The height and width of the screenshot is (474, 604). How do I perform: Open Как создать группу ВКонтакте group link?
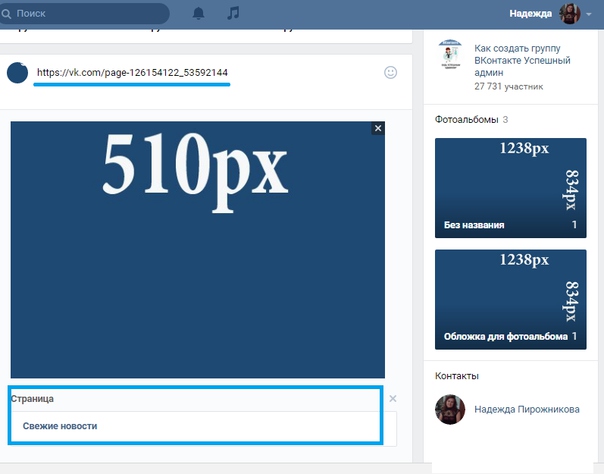[522, 60]
